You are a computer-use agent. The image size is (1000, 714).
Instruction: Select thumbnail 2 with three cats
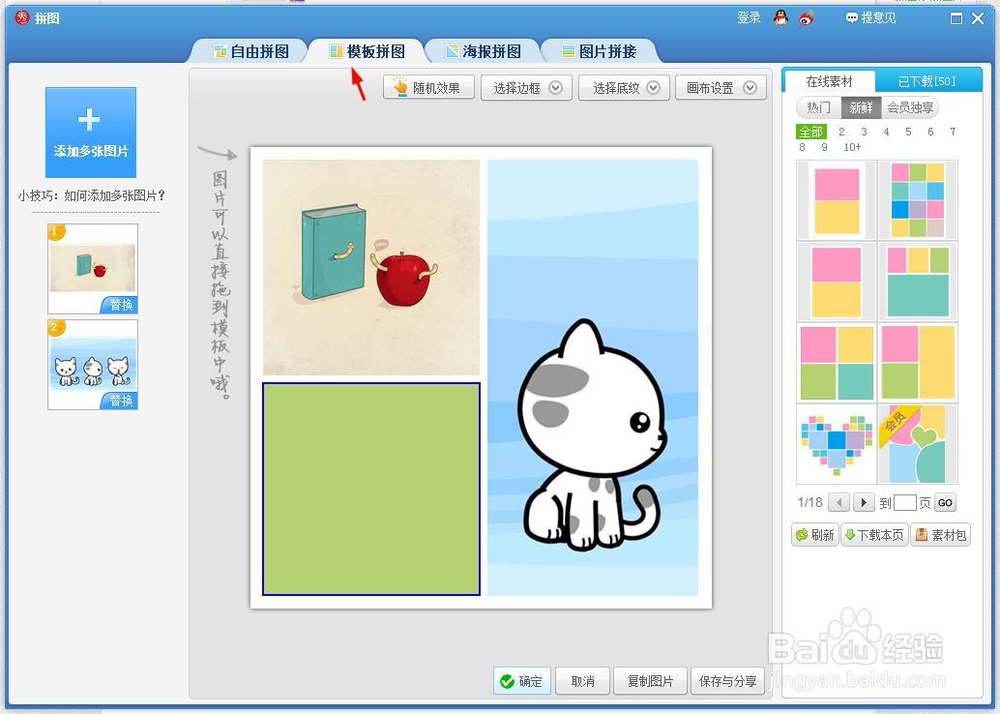tap(92, 365)
